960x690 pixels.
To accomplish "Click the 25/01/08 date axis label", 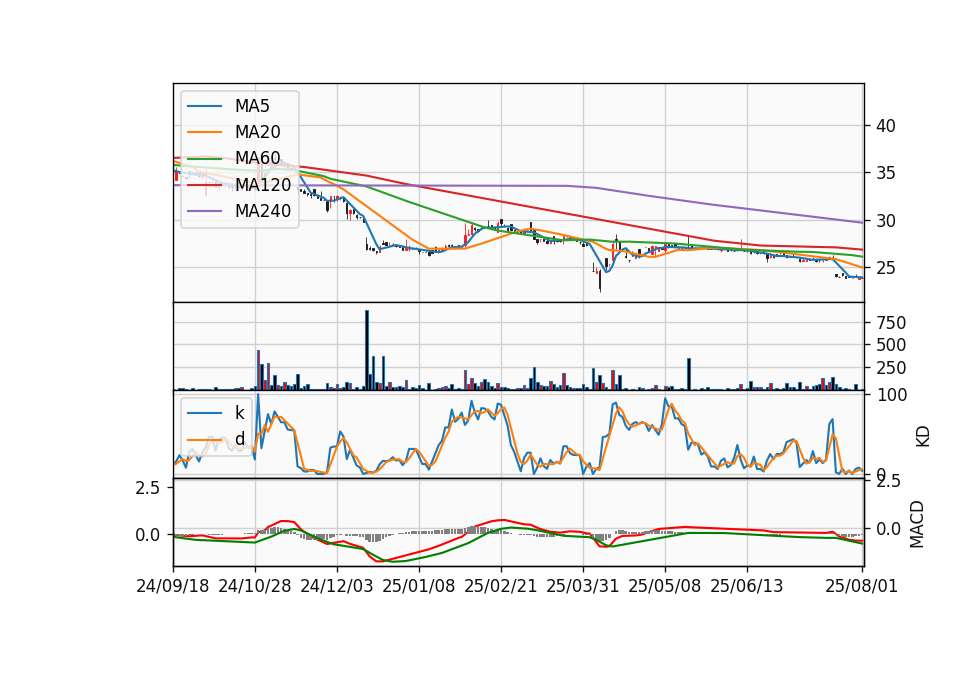I will pyautogui.click(x=419, y=586).
